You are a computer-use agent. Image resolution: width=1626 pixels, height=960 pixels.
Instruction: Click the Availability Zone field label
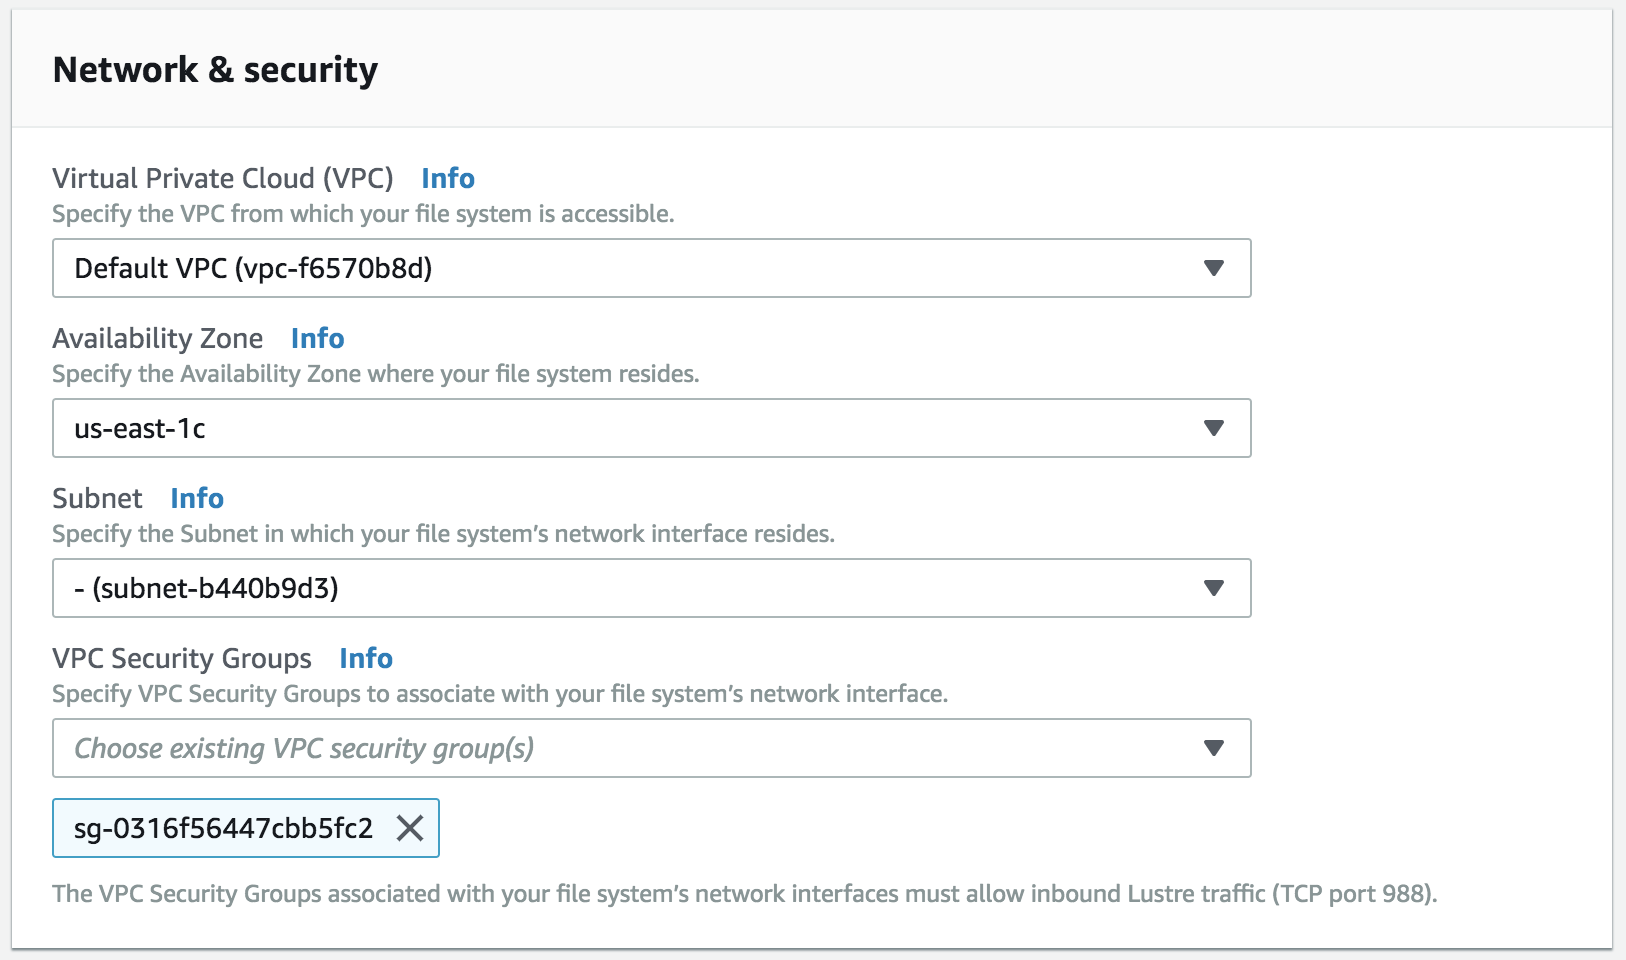pos(158,338)
